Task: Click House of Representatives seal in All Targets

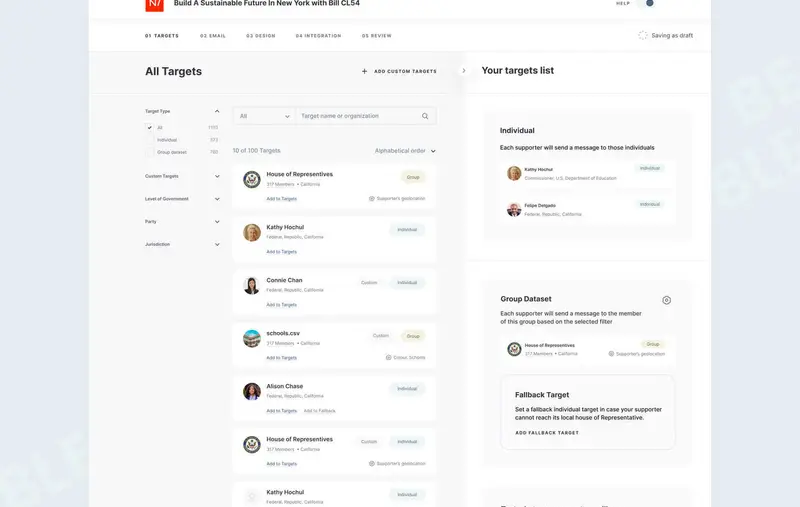Action: pos(252,180)
